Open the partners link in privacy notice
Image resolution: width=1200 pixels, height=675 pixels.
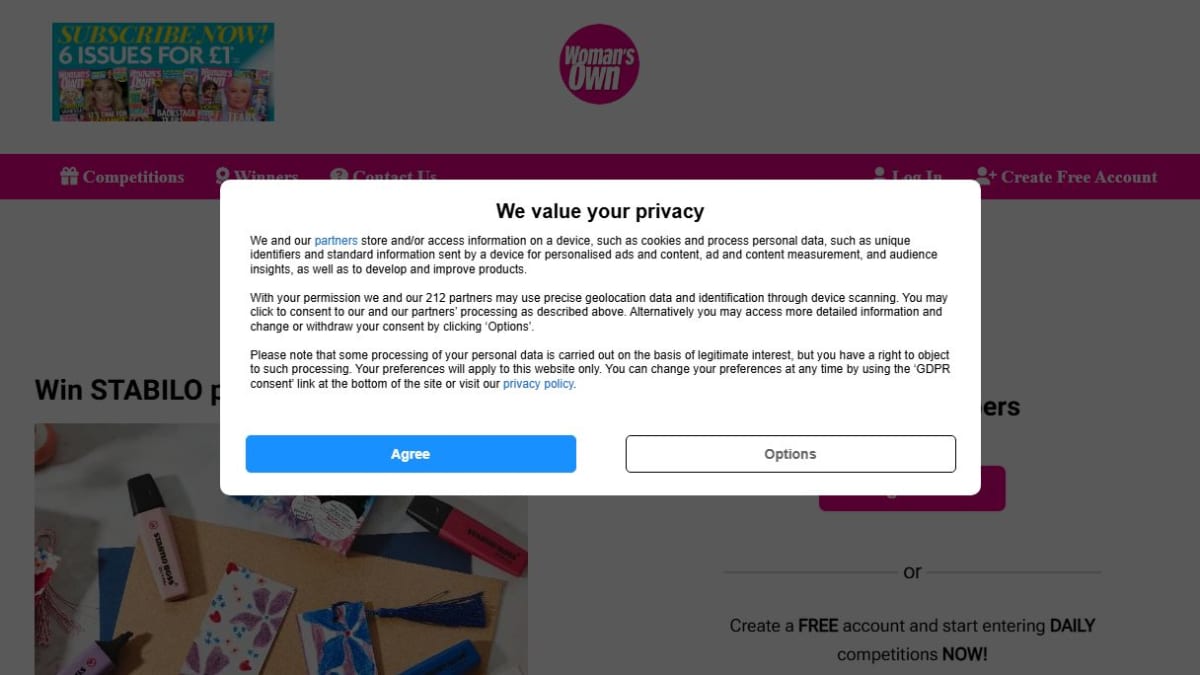336,241
